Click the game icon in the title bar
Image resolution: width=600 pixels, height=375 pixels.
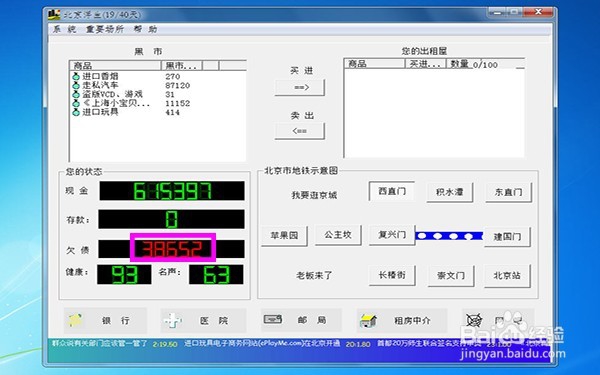pyautogui.click(x=54, y=15)
